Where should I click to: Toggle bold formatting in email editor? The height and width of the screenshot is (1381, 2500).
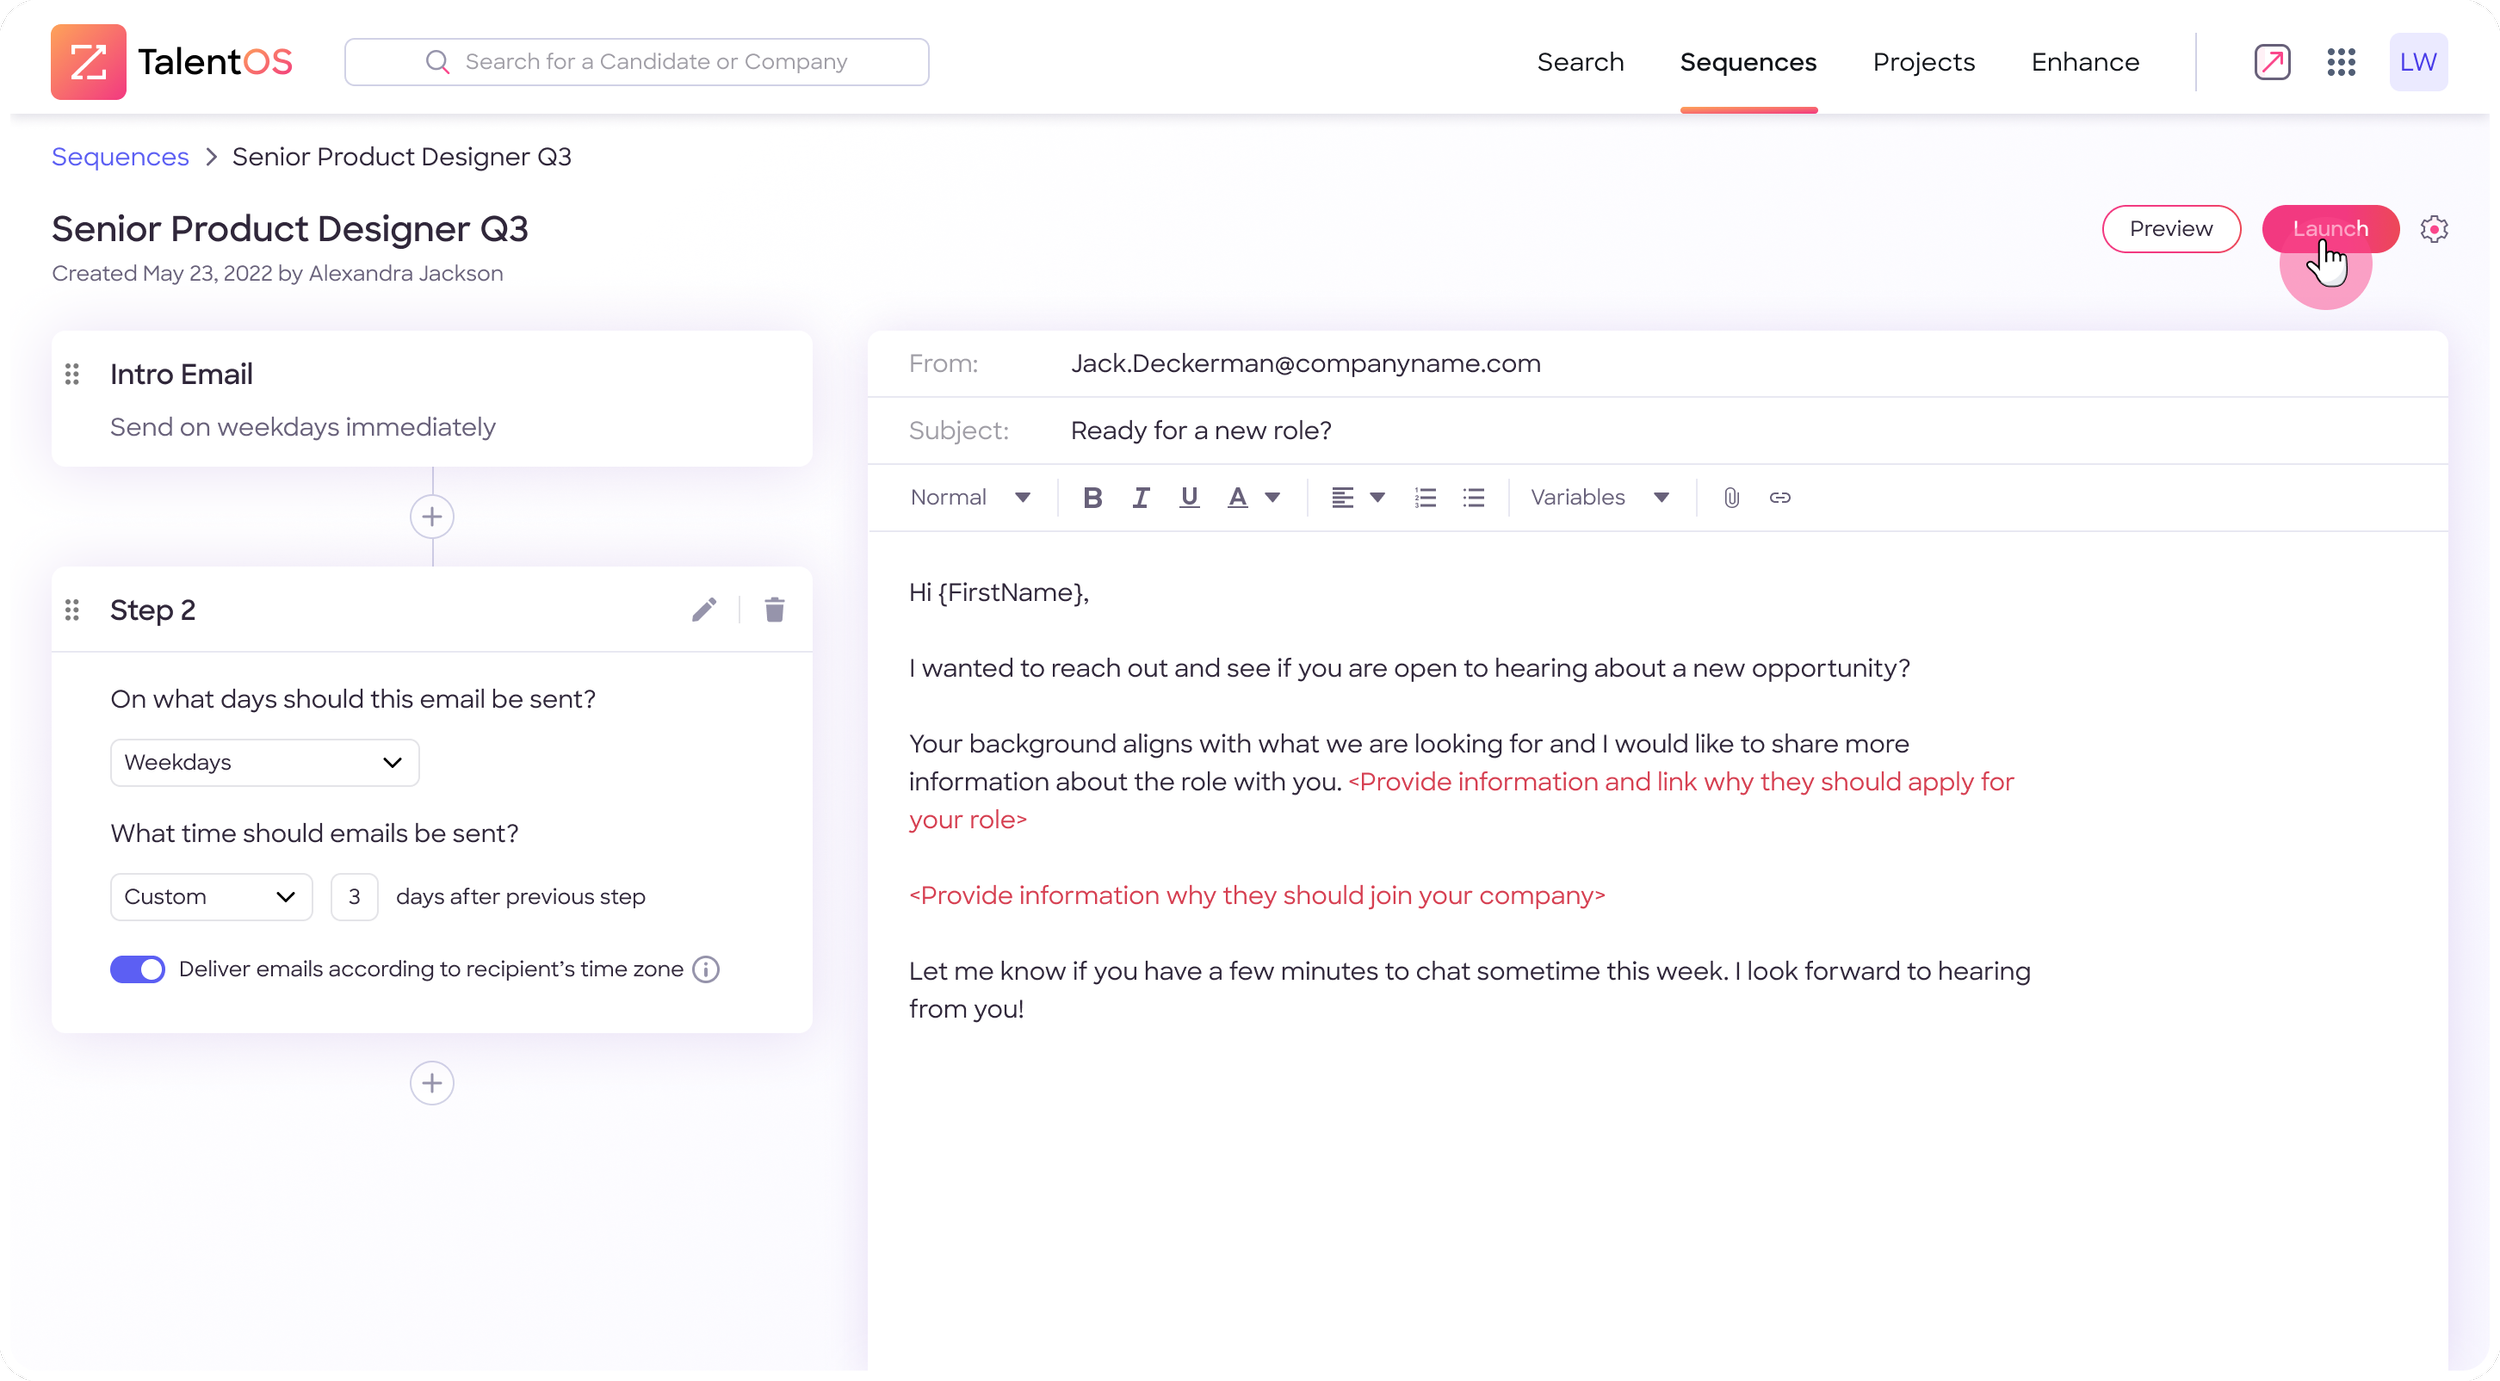point(1092,497)
